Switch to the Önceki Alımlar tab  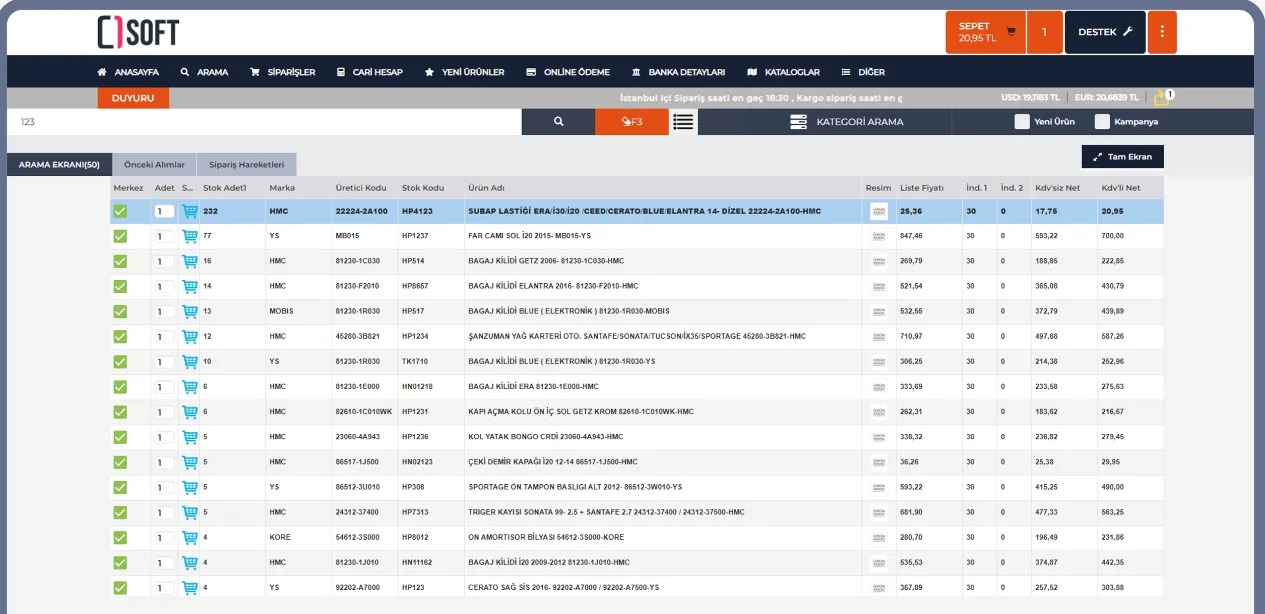pyautogui.click(x=154, y=164)
